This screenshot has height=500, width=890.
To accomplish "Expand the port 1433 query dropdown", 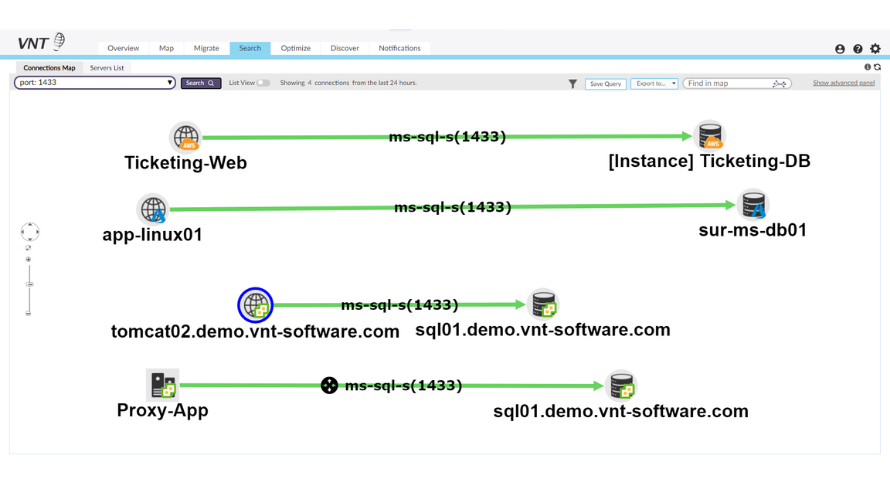I will pos(170,83).
